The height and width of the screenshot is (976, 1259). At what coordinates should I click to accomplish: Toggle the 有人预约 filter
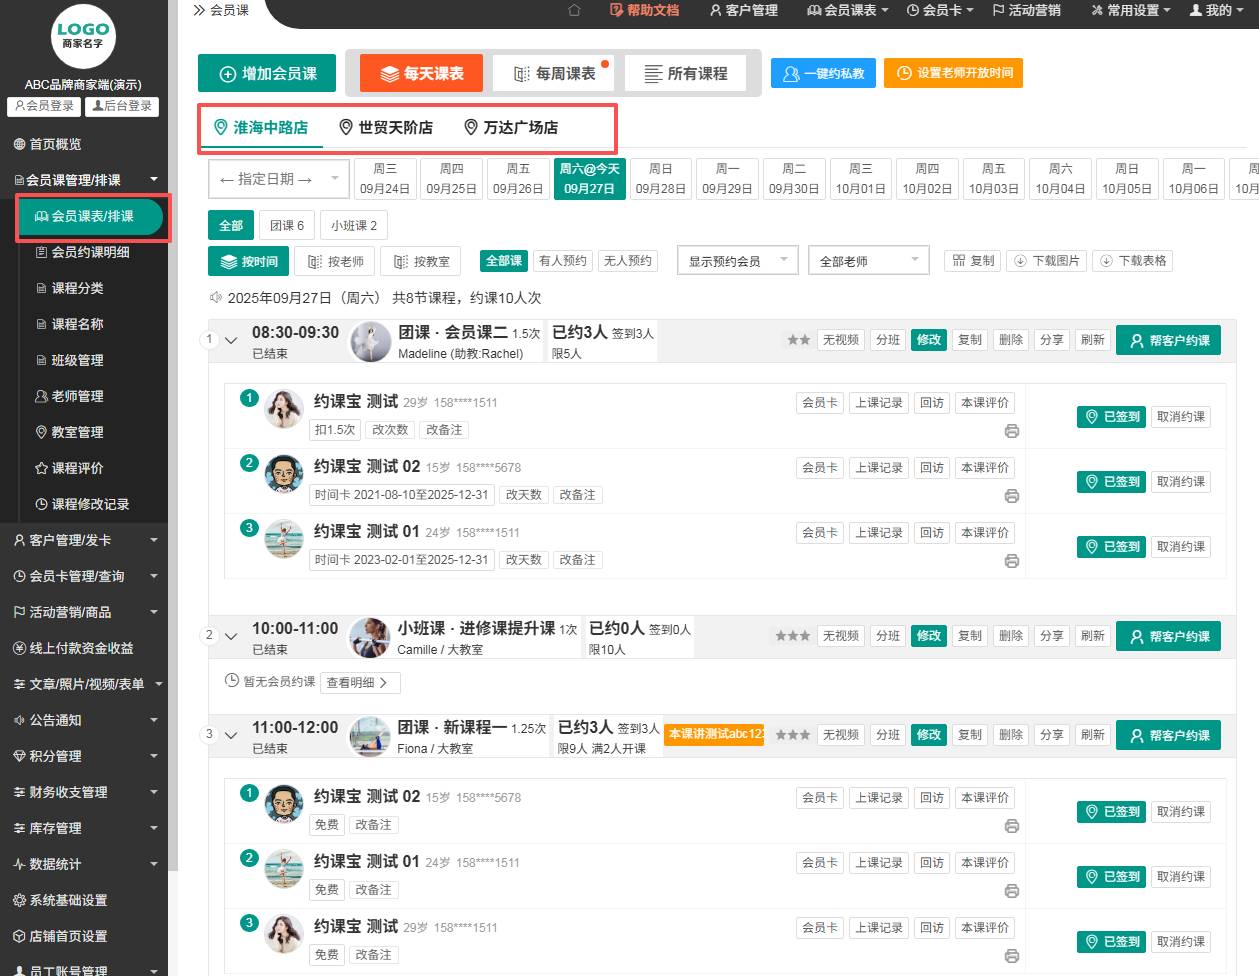point(562,261)
